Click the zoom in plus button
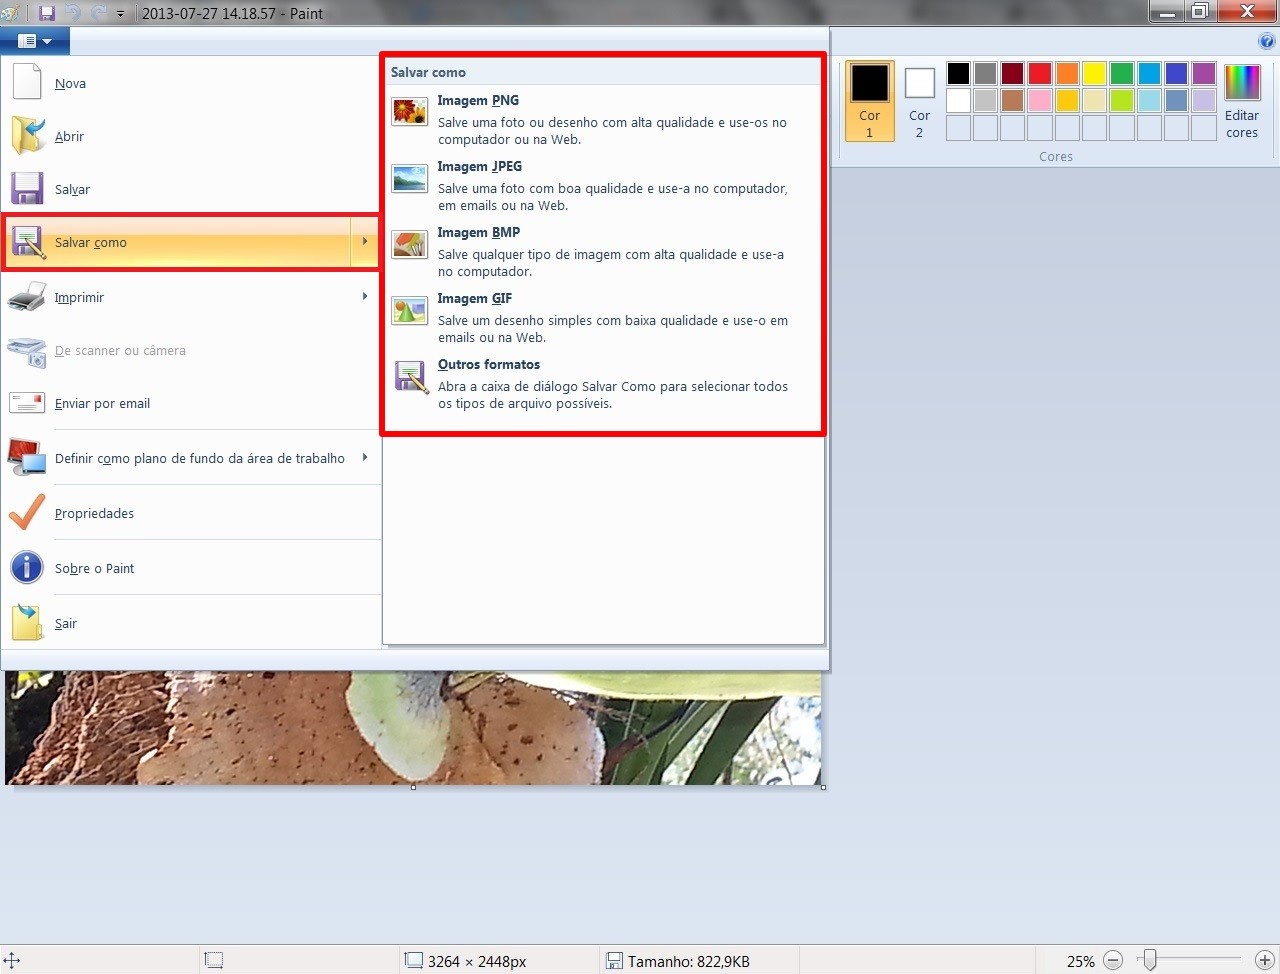This screenshot has height=974, width=1280. click(x=1264, y=961)
